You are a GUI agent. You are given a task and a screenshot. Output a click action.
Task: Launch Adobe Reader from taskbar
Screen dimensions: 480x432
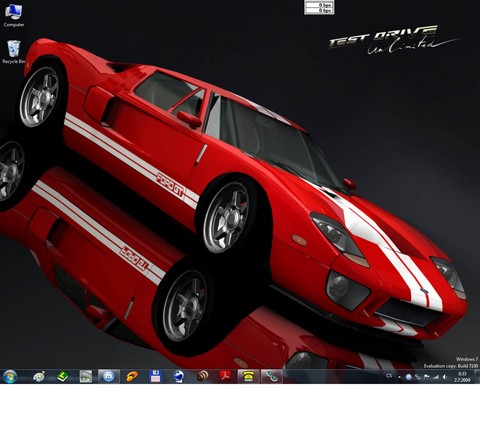point(225,377)
